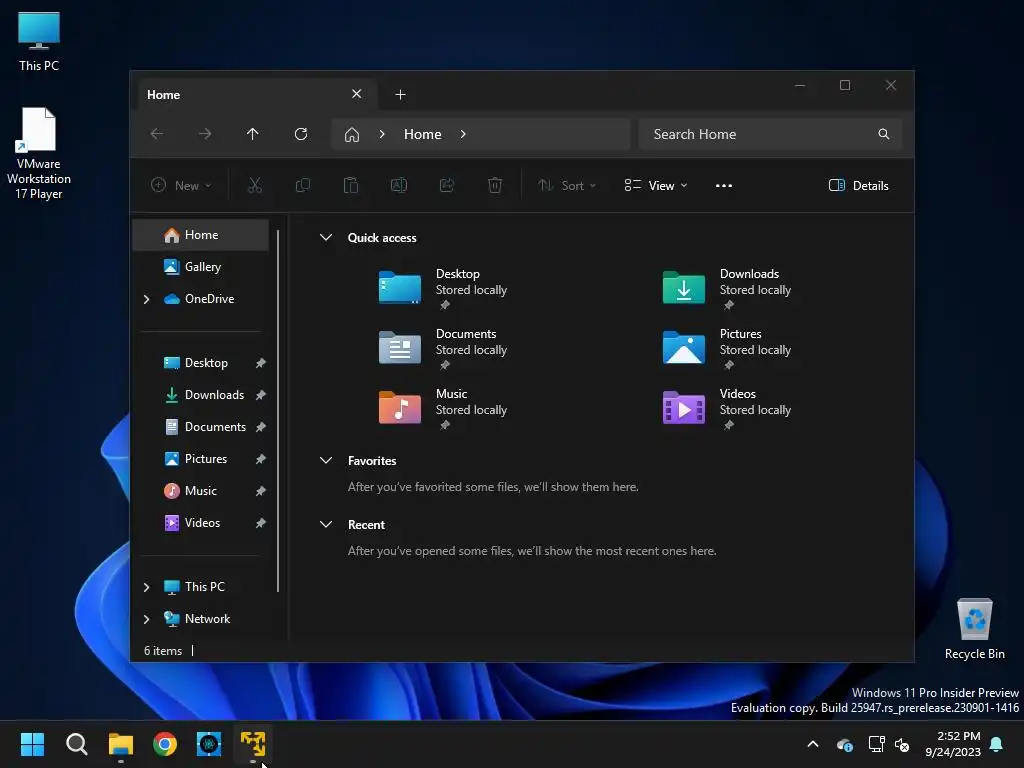Expand OneDrive in navigation pane
Image resolution: width=1024 pixels, height=768 pixels.
tap(146, 299)
